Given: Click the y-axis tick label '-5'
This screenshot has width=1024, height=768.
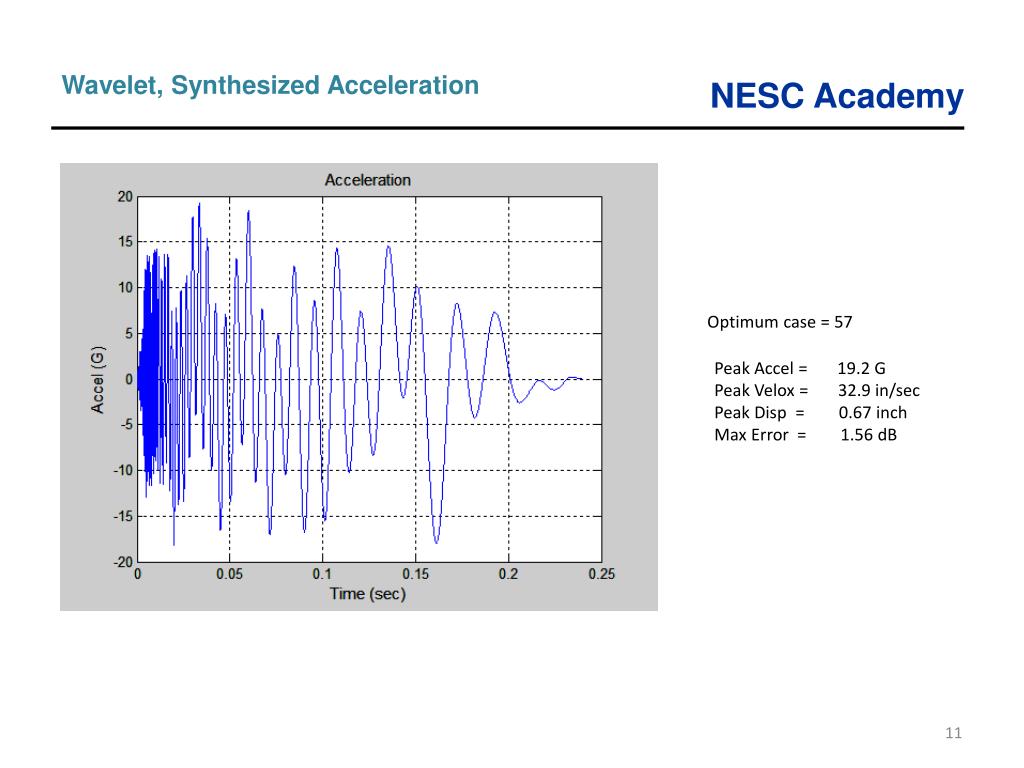Looking at the screenshot, I should coord(125,425).
